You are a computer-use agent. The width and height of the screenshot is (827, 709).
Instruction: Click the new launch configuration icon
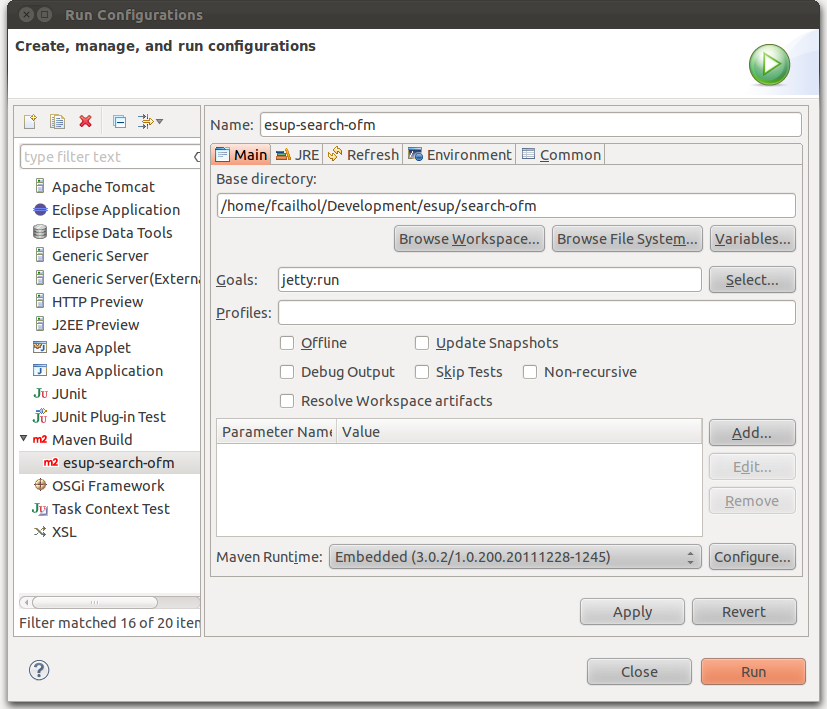(30, 121)
